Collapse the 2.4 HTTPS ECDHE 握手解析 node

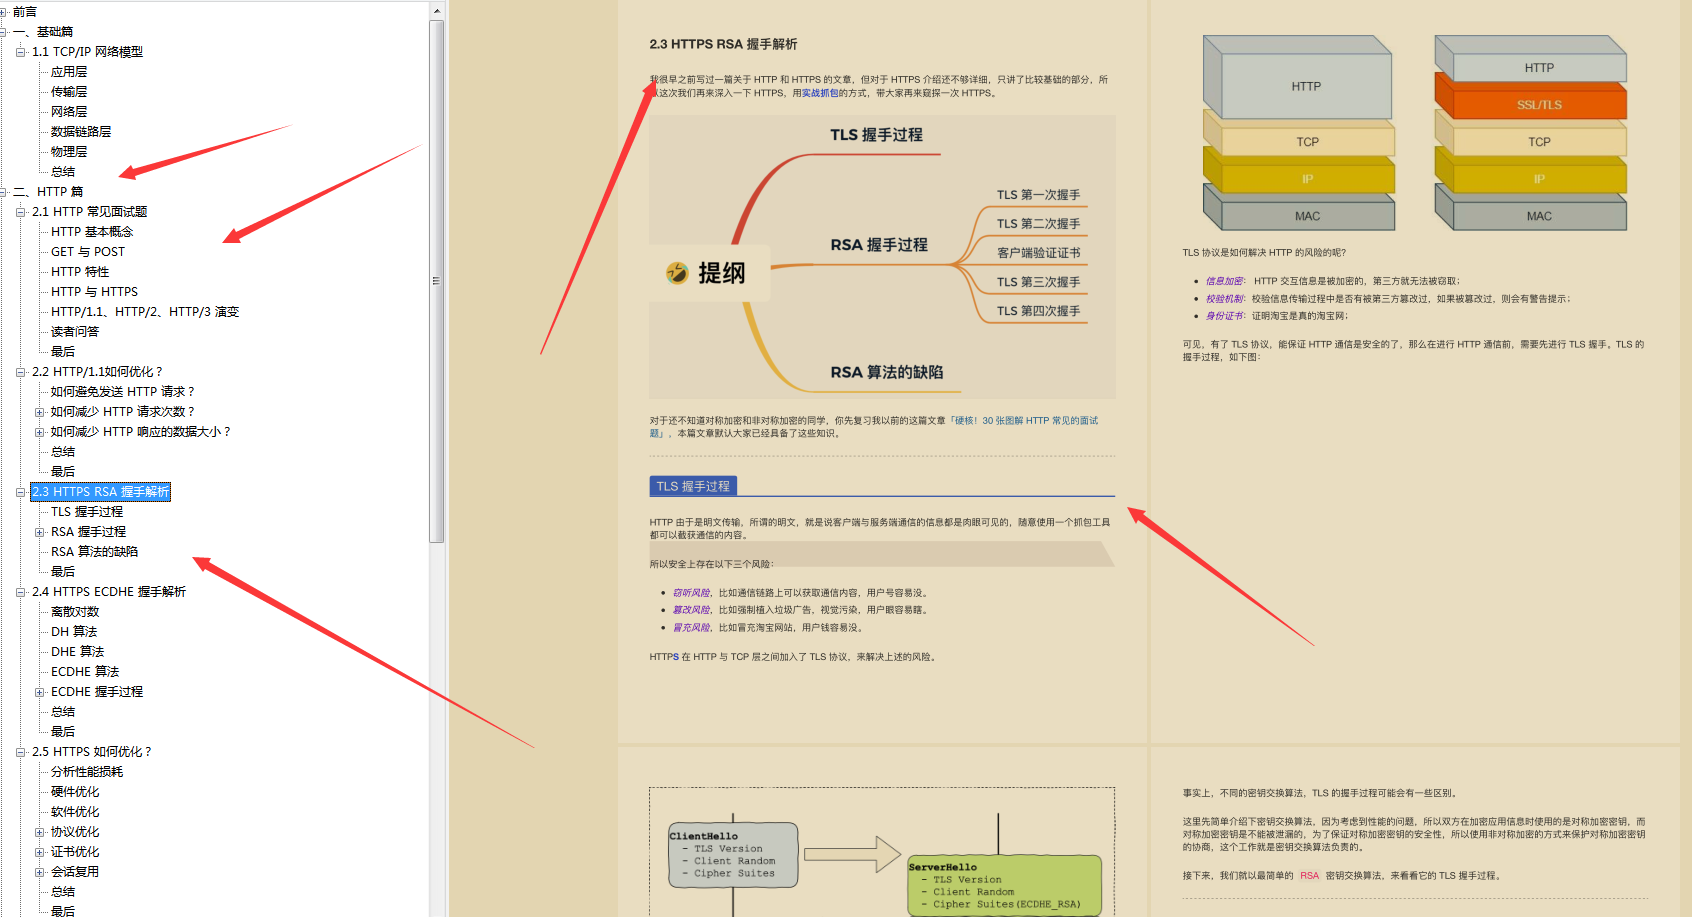click(x=21, y=592)
